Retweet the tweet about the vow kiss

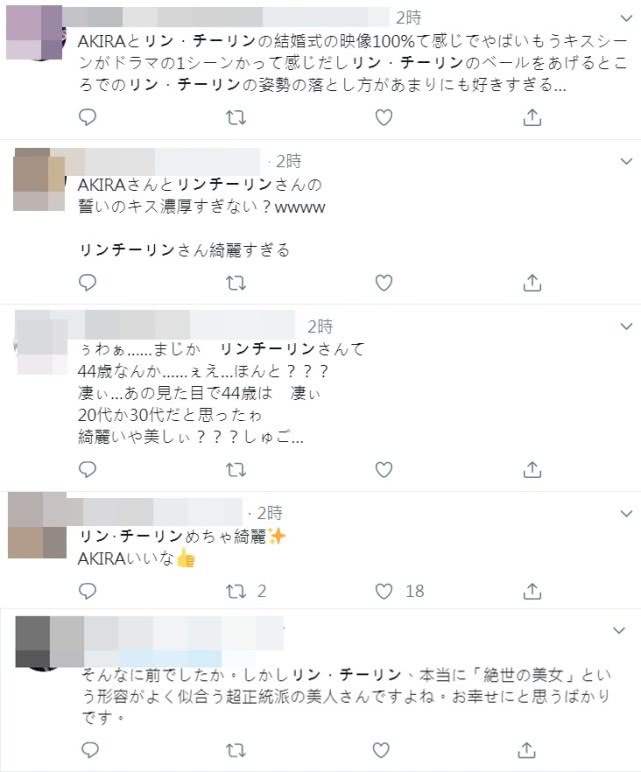click(236, 283)
